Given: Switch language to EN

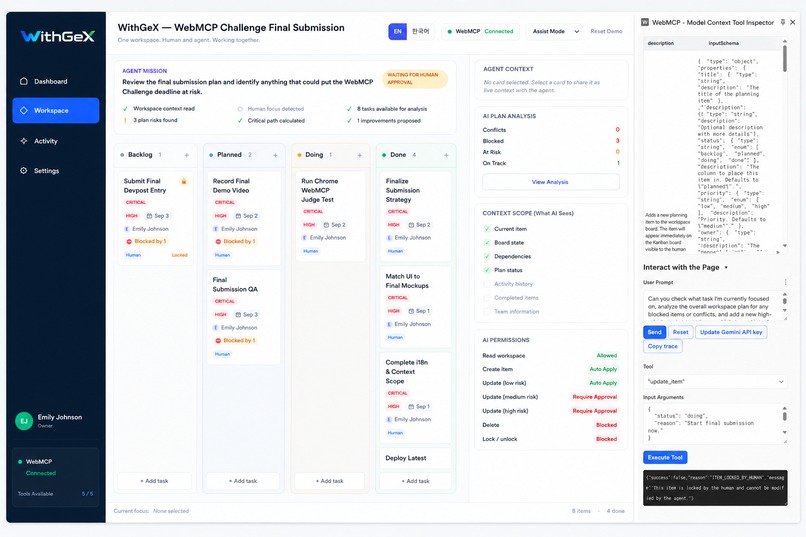Looking at the screenshot, I should click(397, 31).
